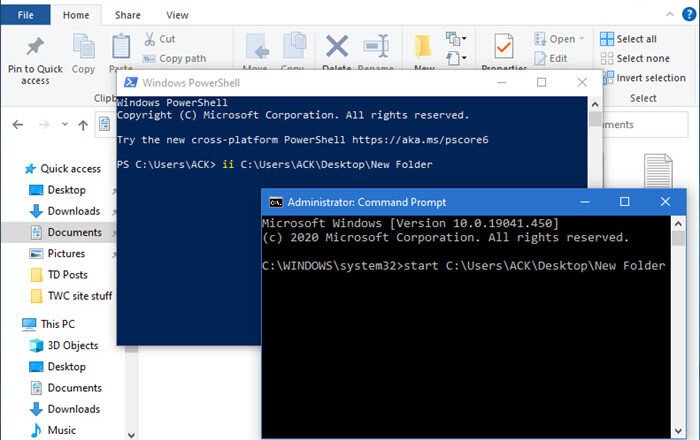Click Select all
The height and width of the screenshot is (440, 700).
pos(628,39)
